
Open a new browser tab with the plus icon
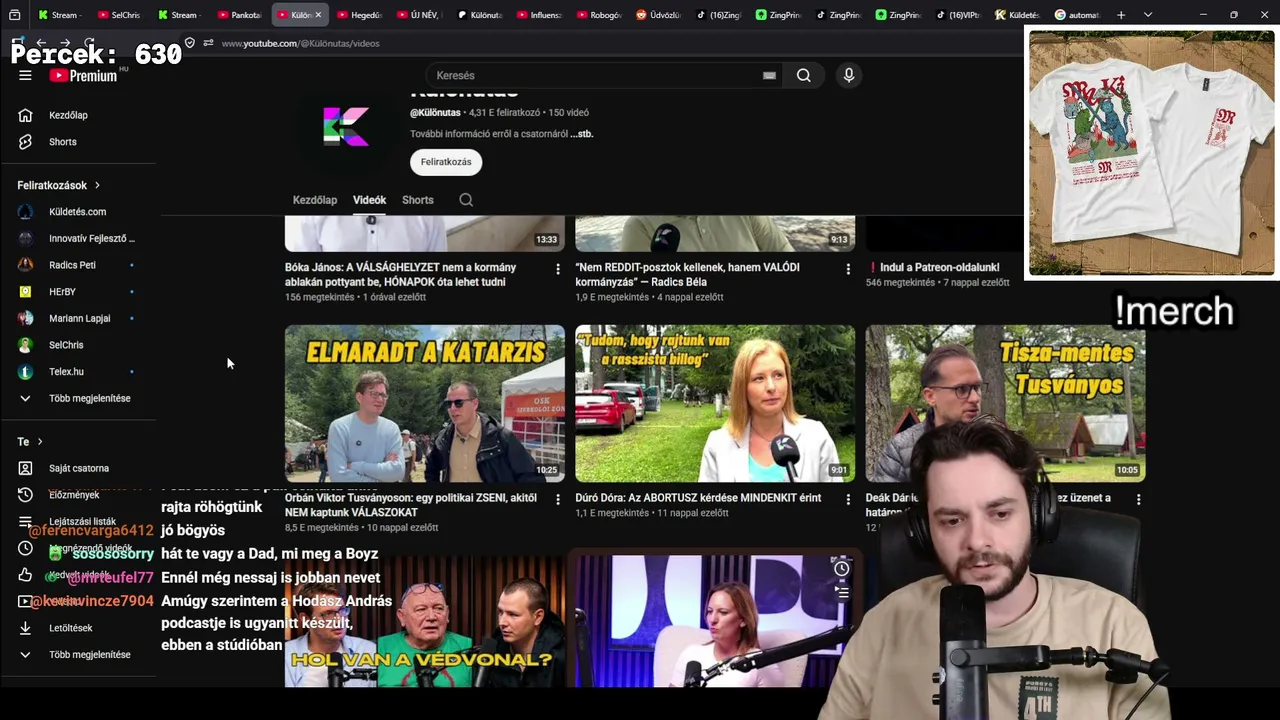click(1121, 15)
